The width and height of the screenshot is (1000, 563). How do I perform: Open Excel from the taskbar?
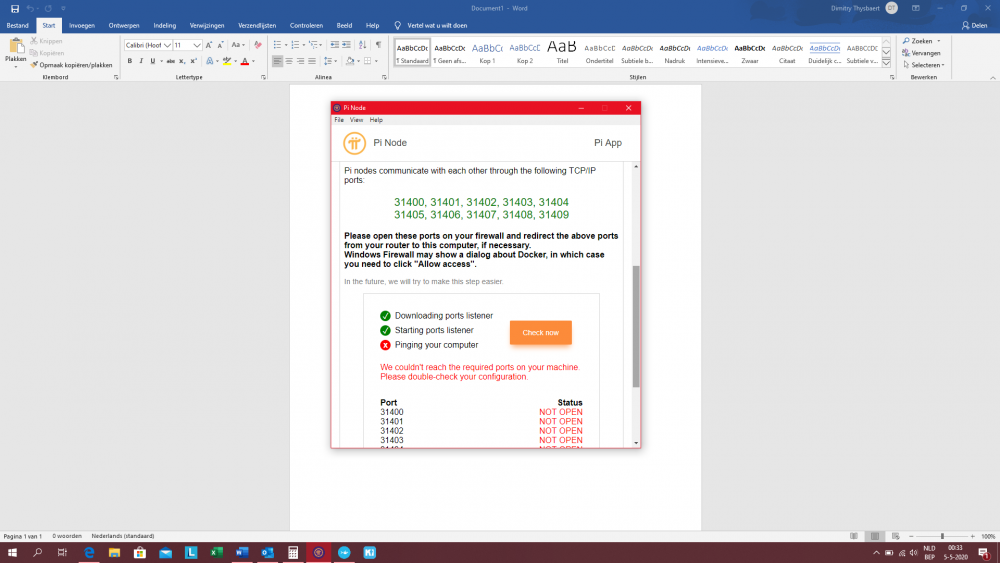click(x=216, y=552)
